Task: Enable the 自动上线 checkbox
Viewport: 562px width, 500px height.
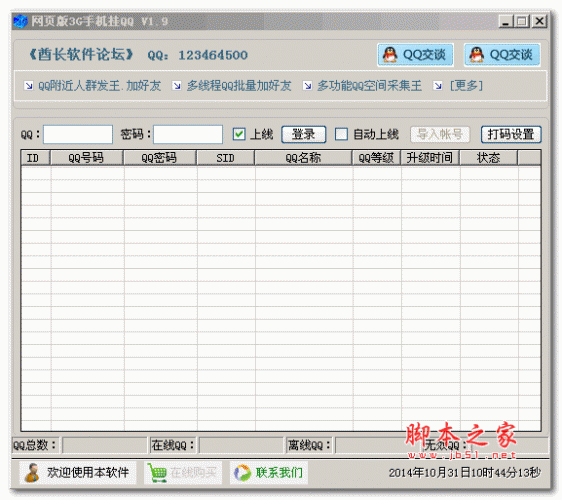Action: coord(341,134)
